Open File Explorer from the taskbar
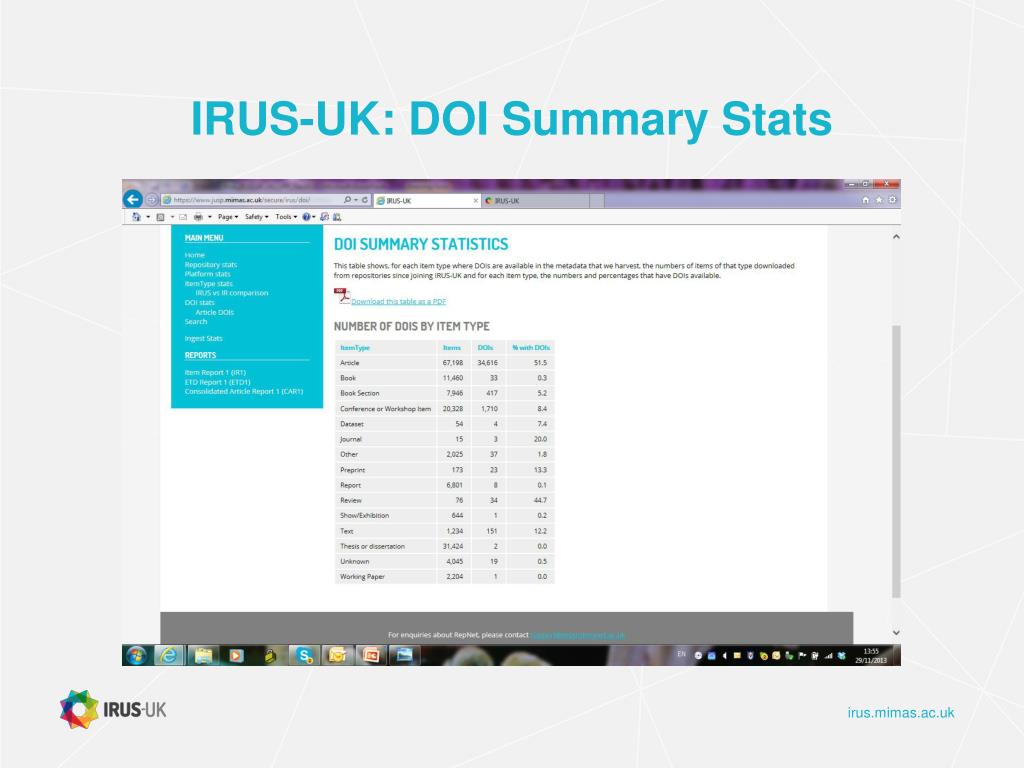 pyautogui.click(x=203, y=655)
